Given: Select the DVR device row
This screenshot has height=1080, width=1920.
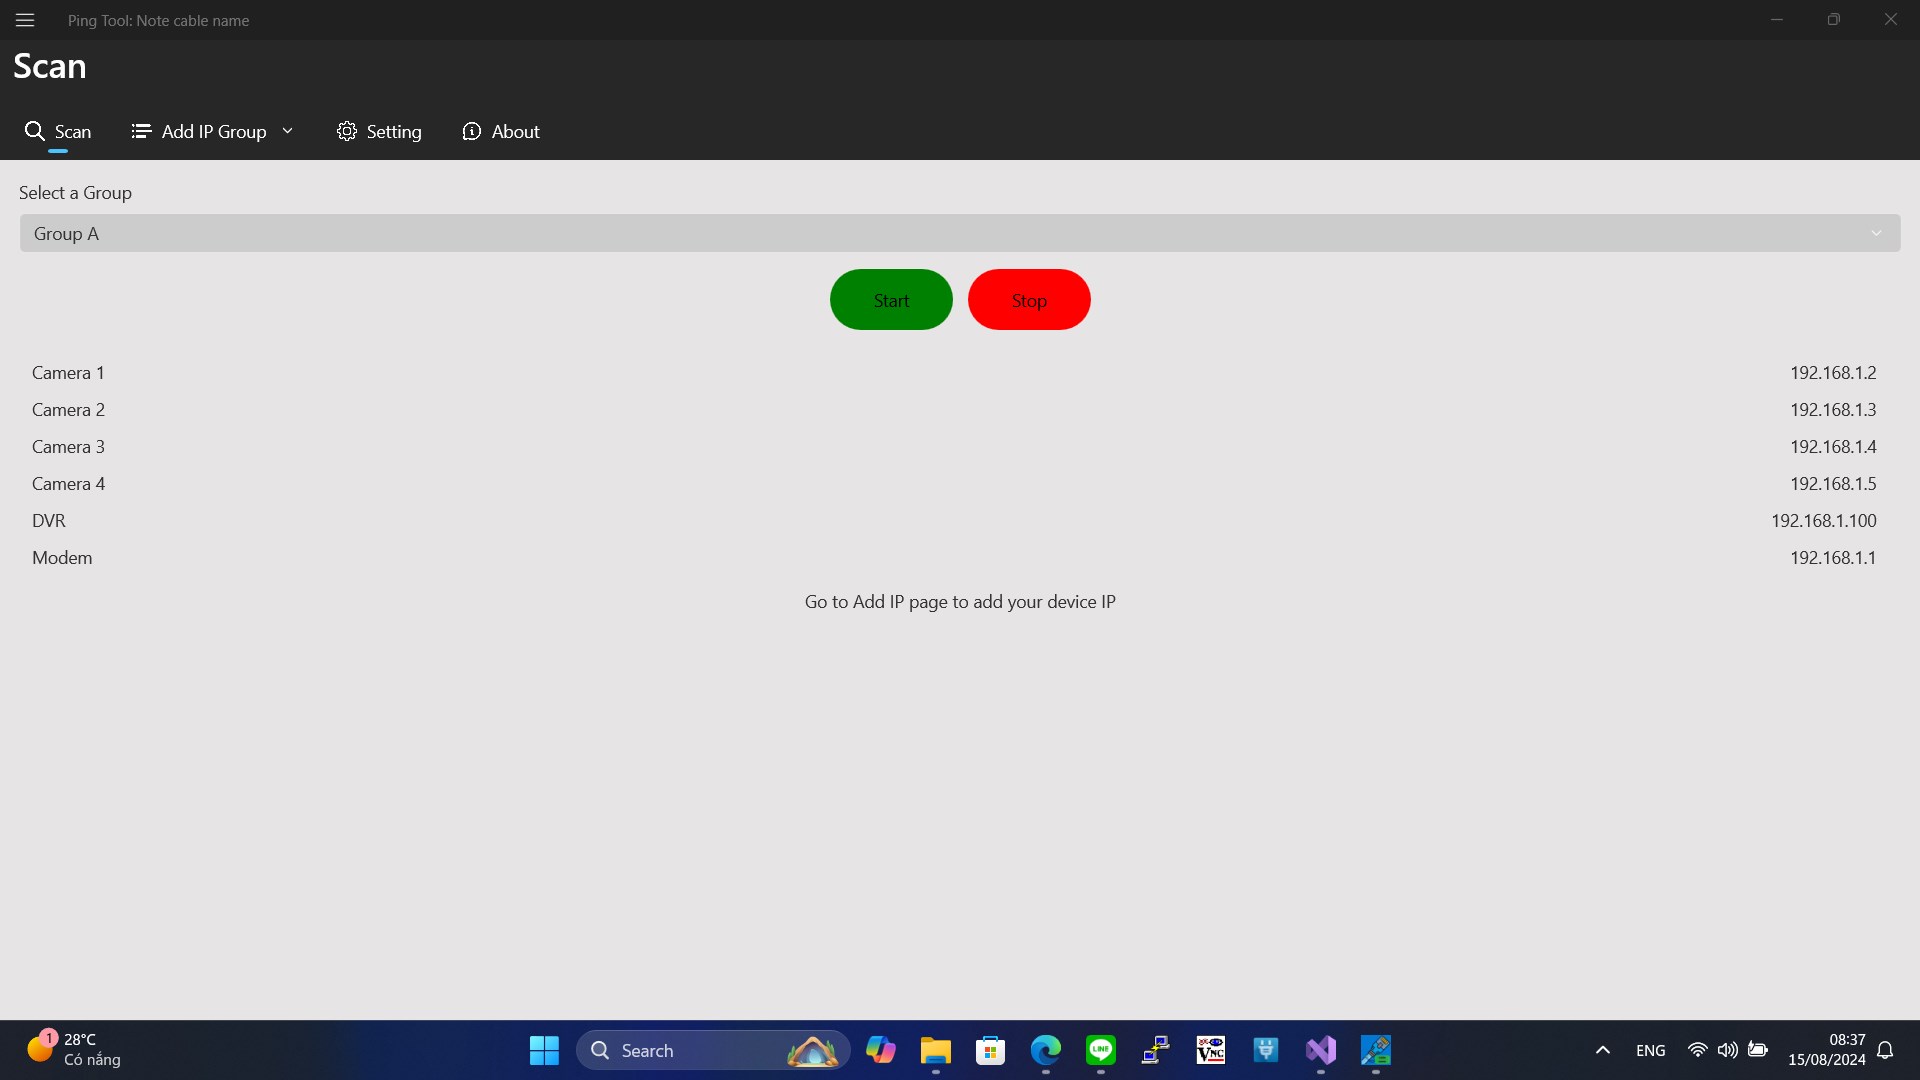Looking at the screenshot, I should click(x=49, y=521).
